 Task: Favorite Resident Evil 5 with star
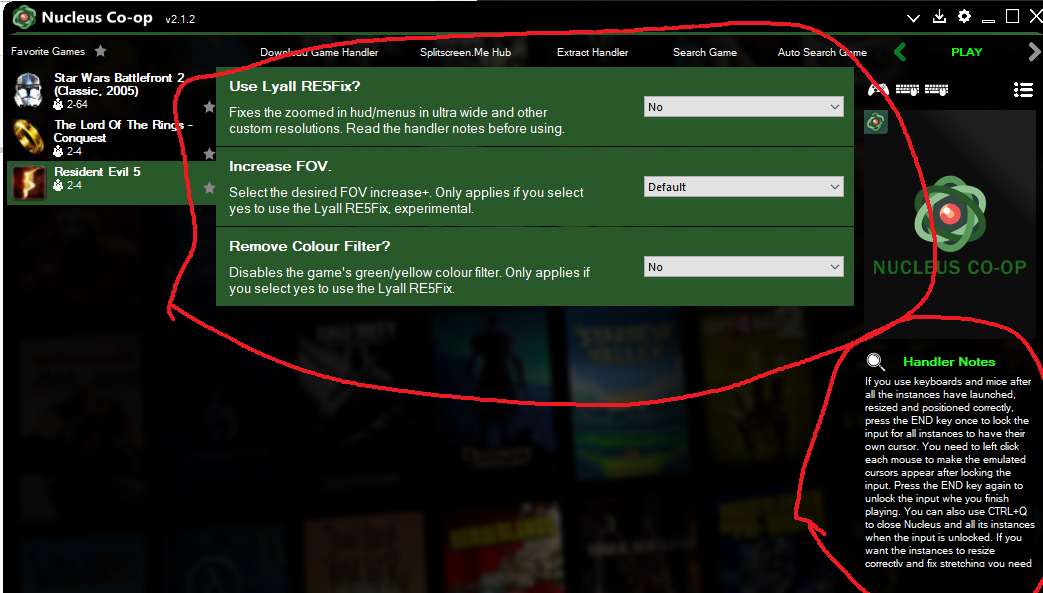point(209,188)
